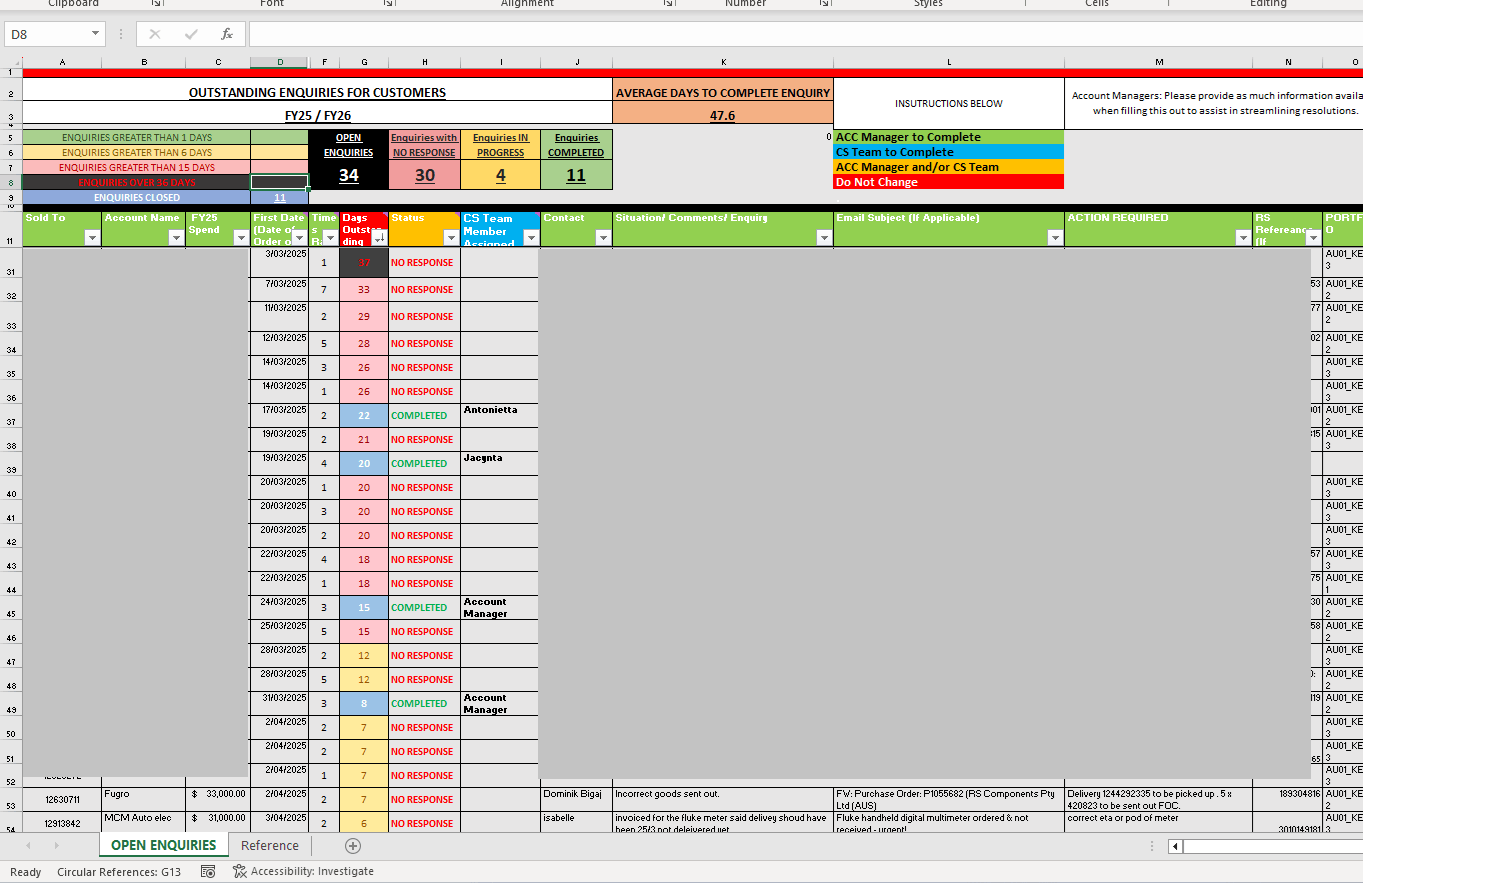Screen dimensions: 1500x883
Task: Open the Account Name filter dropdown
Action: 176,238
